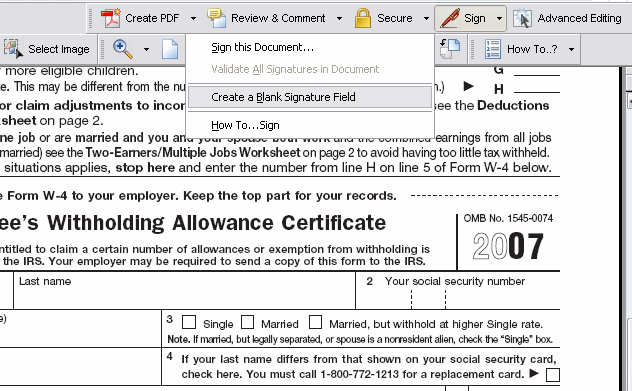The image size is (632, 391).
Task: Choose Sign this Document... menu item
Action: coord(310,47)
